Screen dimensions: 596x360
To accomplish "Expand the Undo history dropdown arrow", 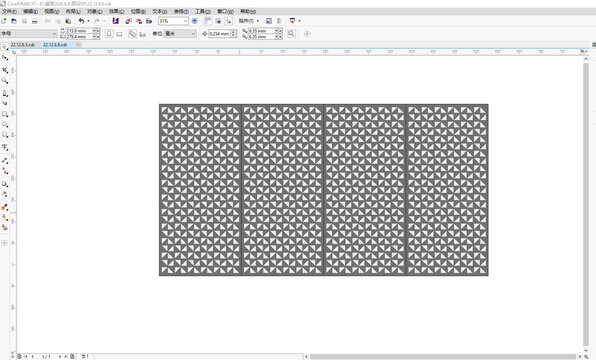I will pos(89,21).
